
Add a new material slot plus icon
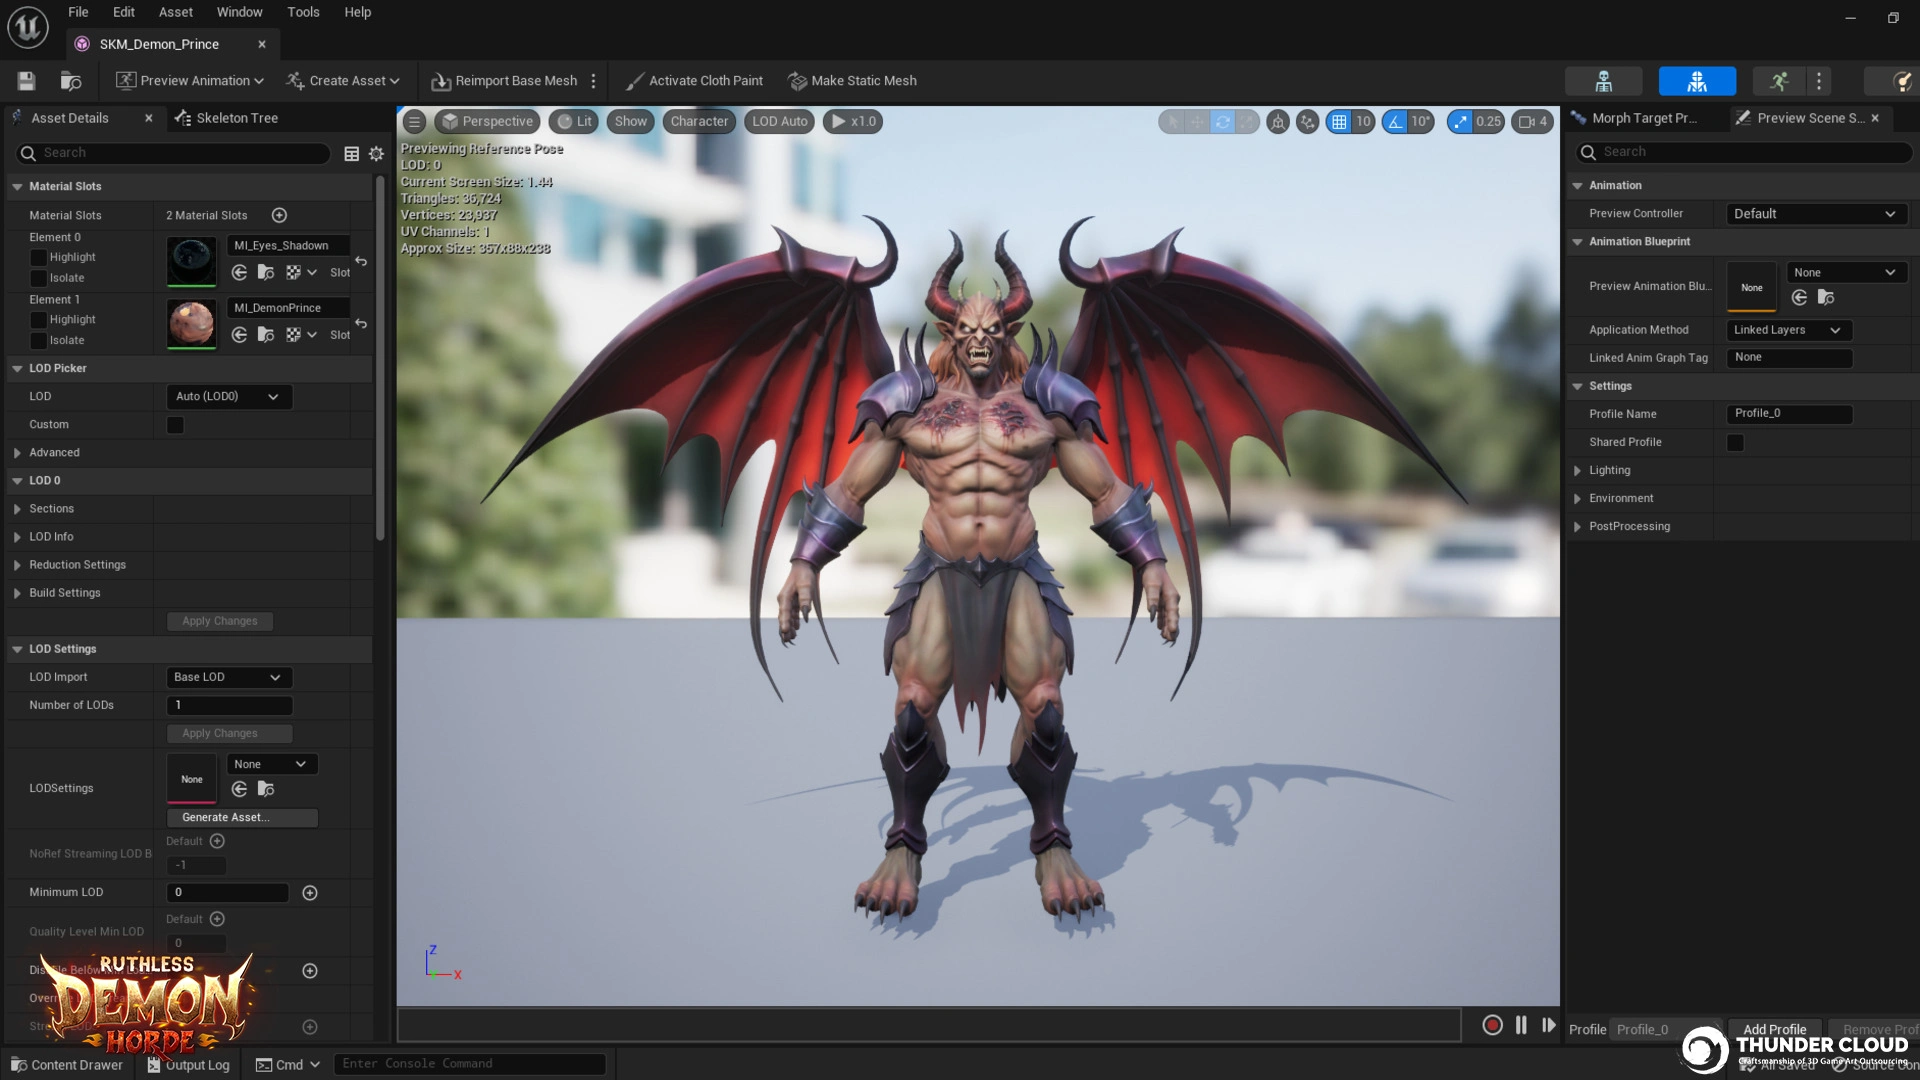coord(280,215)
